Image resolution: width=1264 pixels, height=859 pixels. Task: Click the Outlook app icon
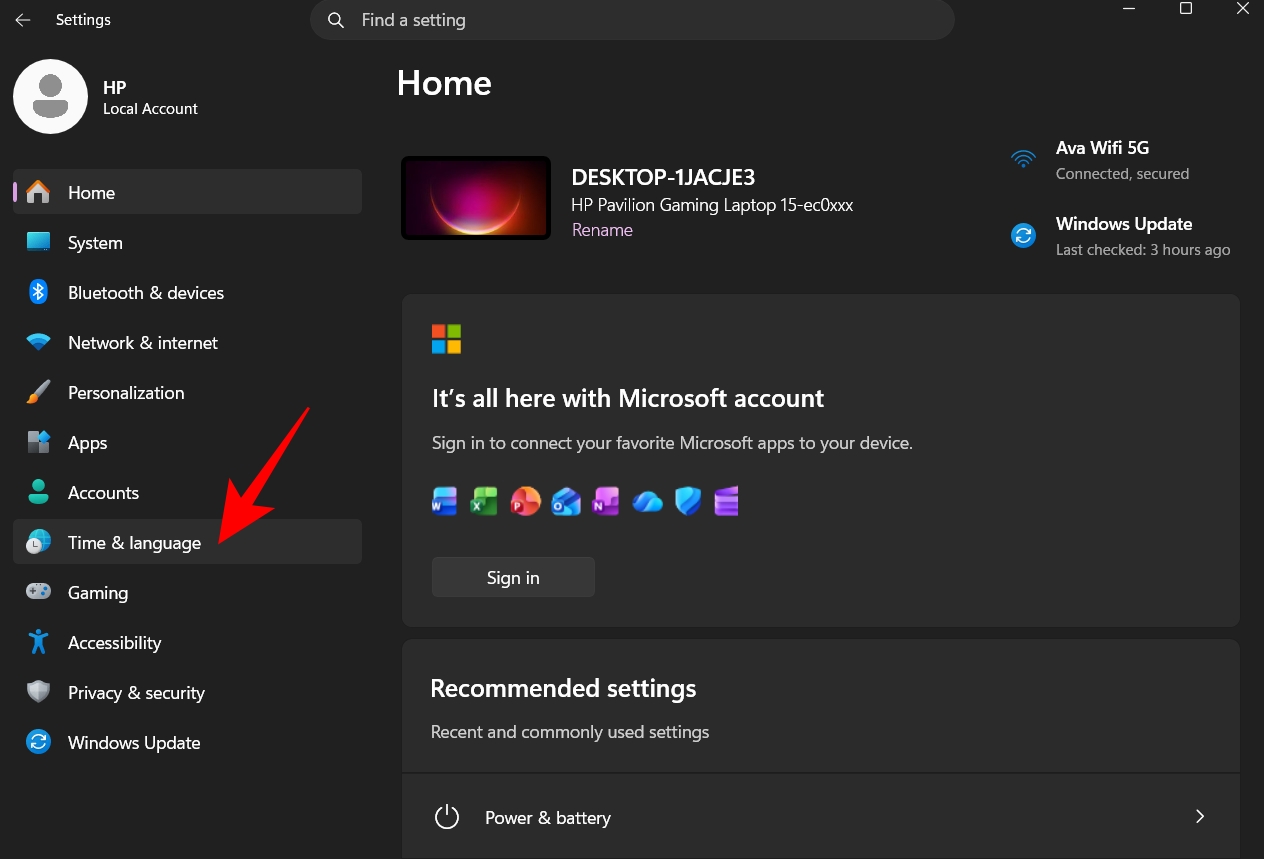coord(566,501)
